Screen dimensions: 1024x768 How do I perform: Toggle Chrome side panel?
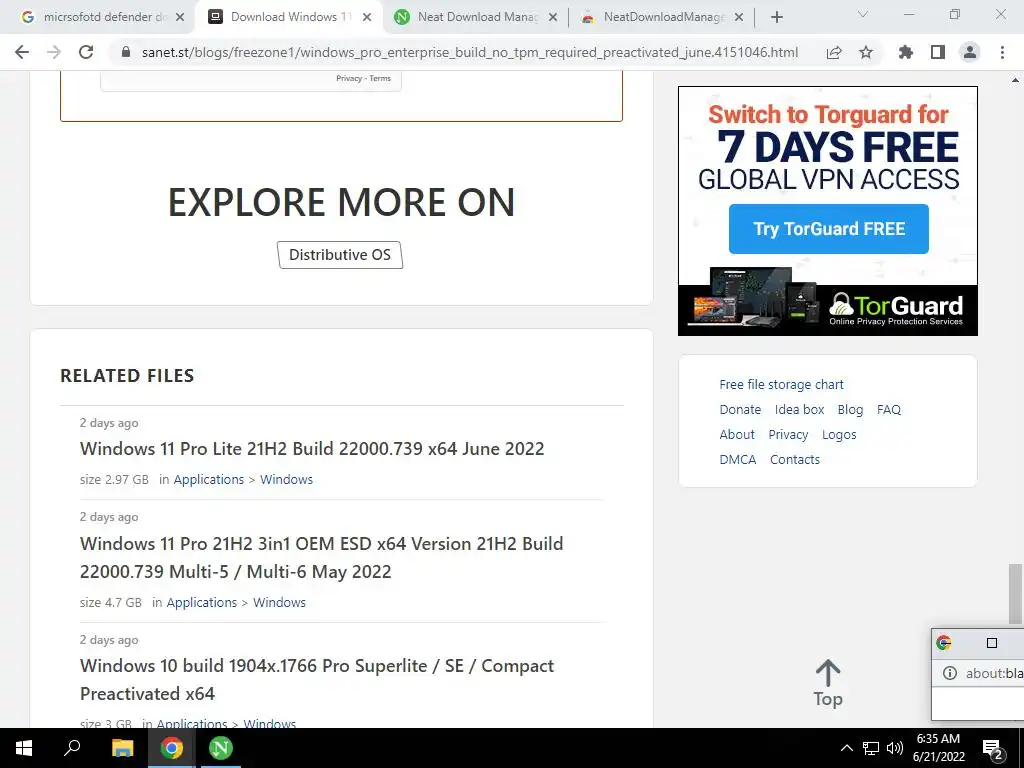point(938,52)
